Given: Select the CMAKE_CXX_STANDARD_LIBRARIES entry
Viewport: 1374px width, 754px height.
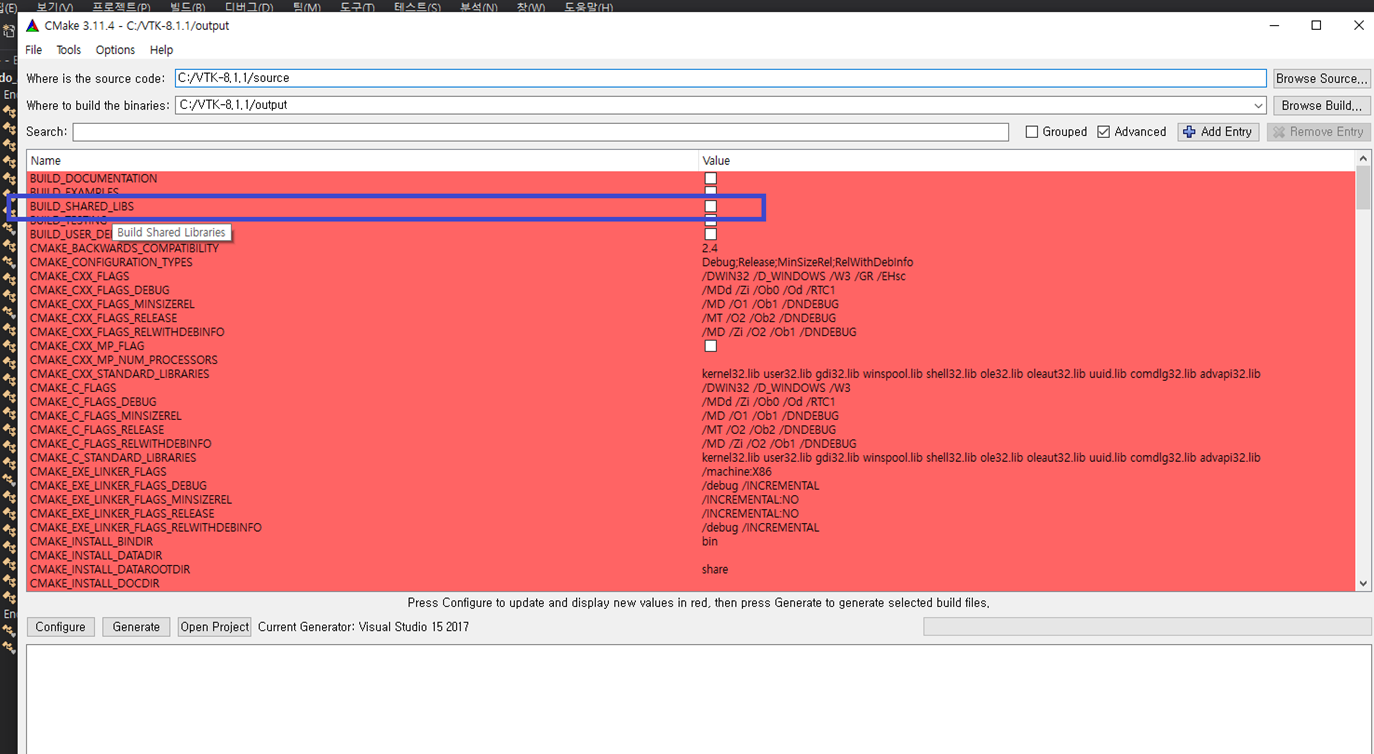Looking at the screenshot, I should coord(119,374).
